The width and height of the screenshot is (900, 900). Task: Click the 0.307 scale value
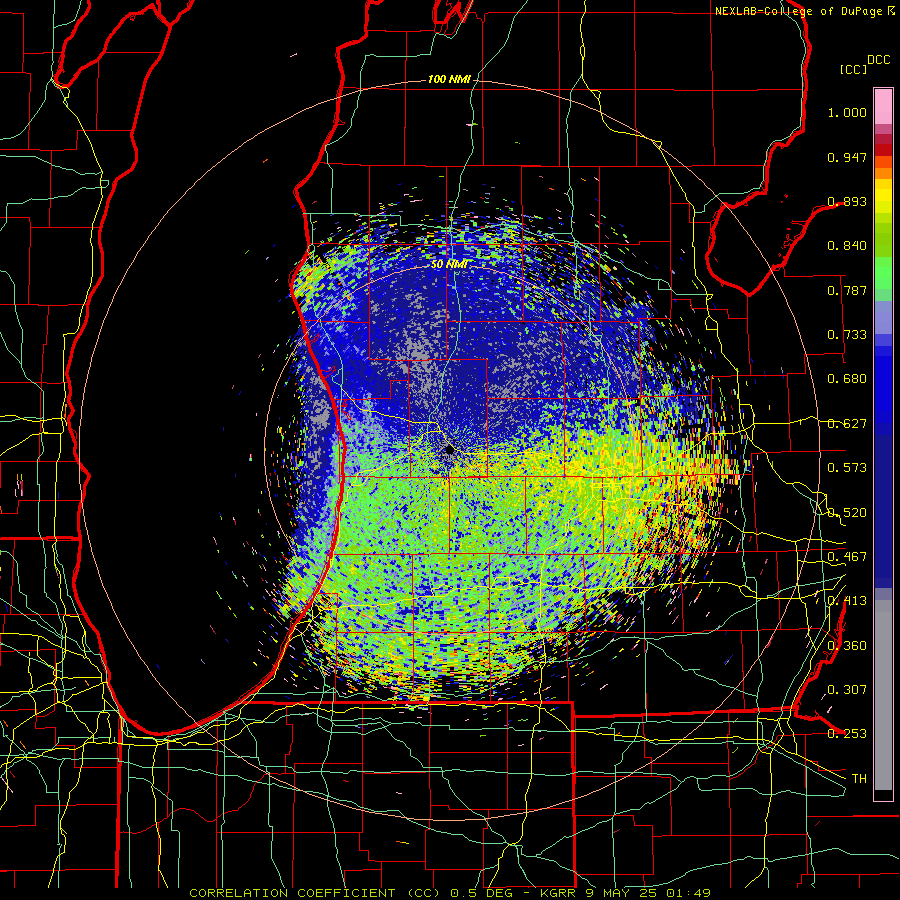[847, 690]
